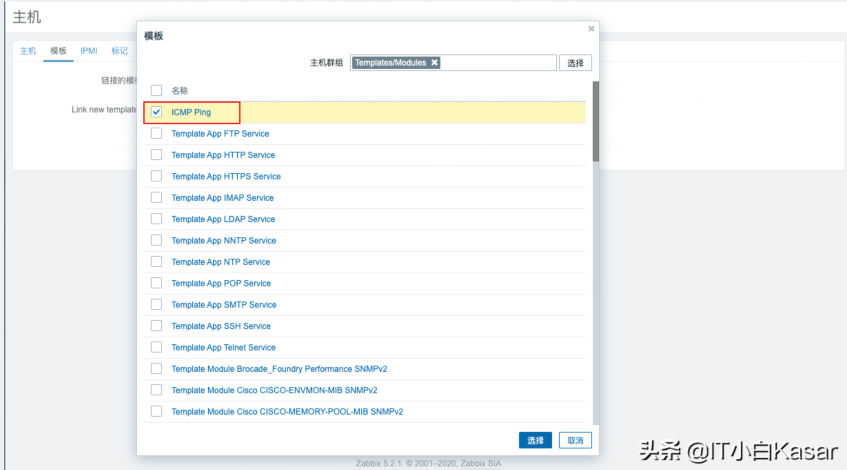Image resolution: width=847 pixels, height=470 pixels.
Task: Open Template App Telnet Service link
Action: tap(224, 347)
